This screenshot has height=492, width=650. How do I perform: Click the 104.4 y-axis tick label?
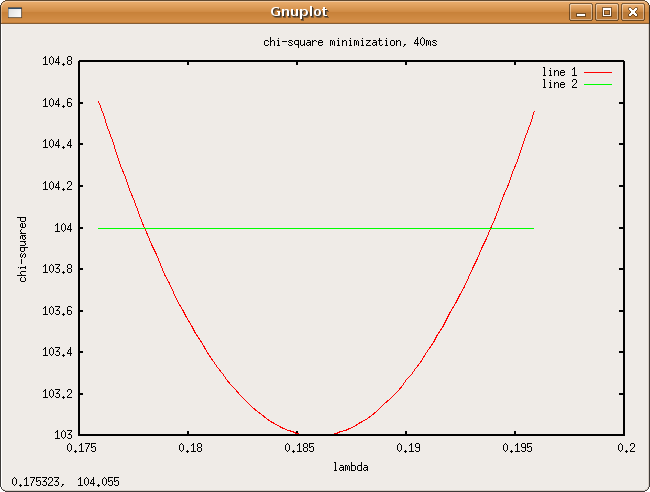[57, 144]
